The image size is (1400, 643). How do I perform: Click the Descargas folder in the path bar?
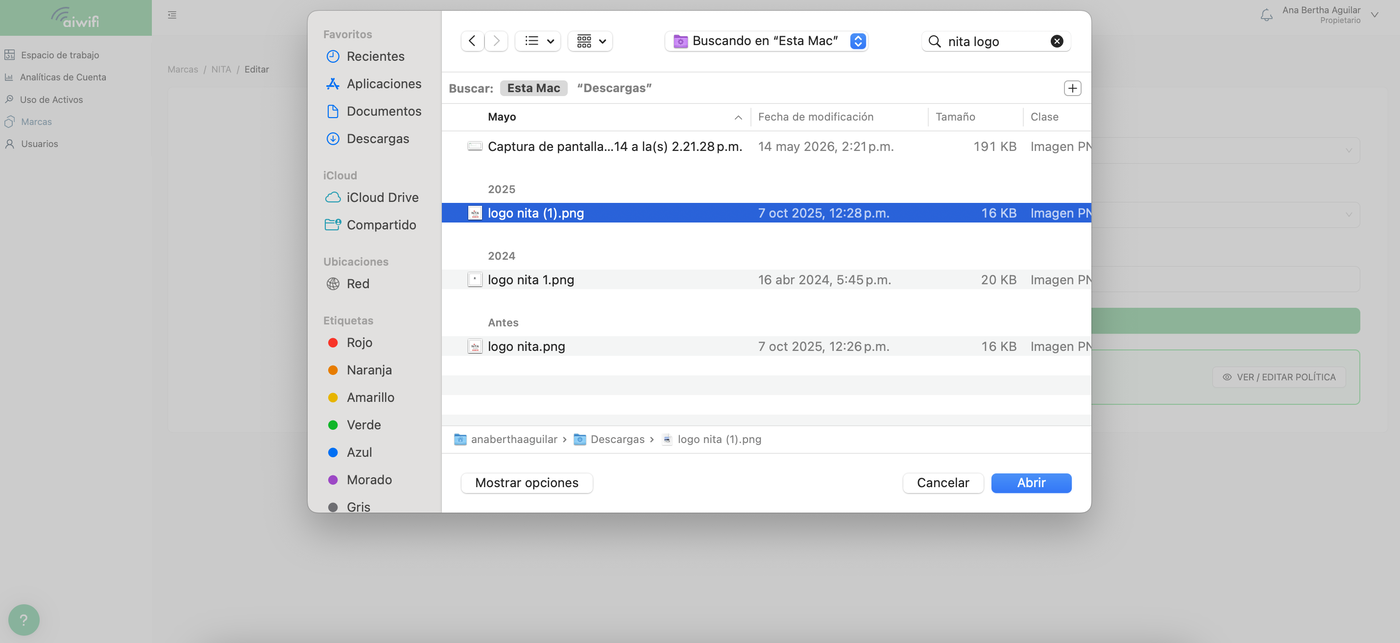(609, 439)
